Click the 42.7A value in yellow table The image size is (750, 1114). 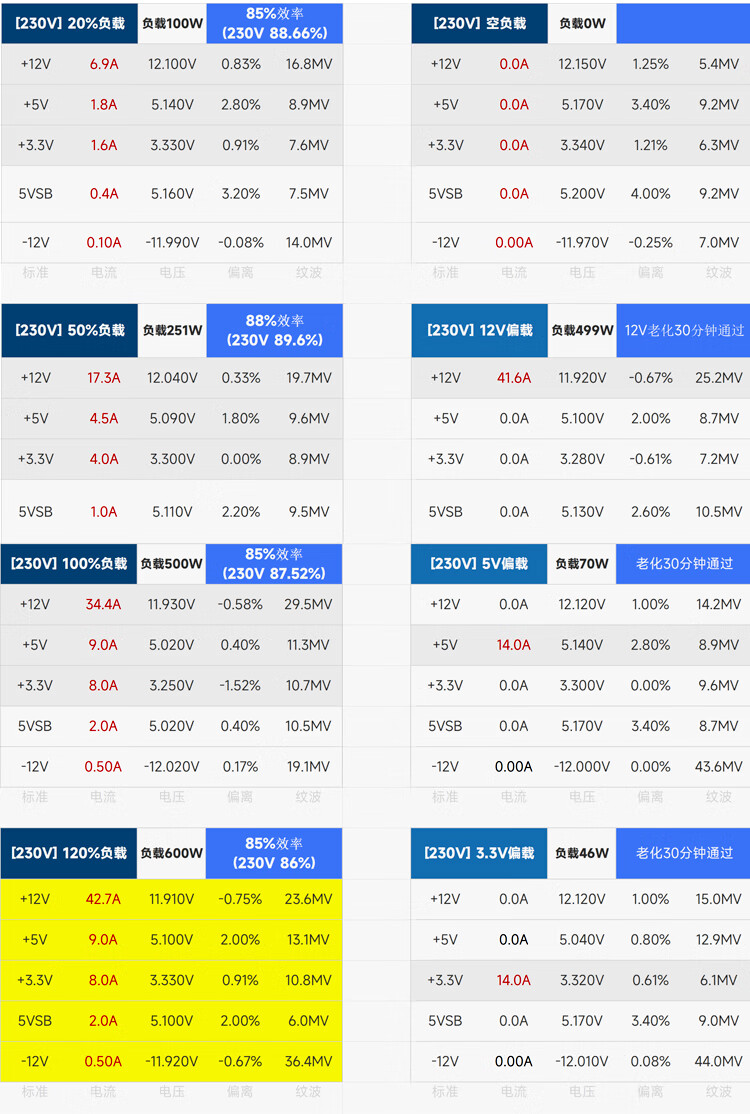tap(103, 899)
